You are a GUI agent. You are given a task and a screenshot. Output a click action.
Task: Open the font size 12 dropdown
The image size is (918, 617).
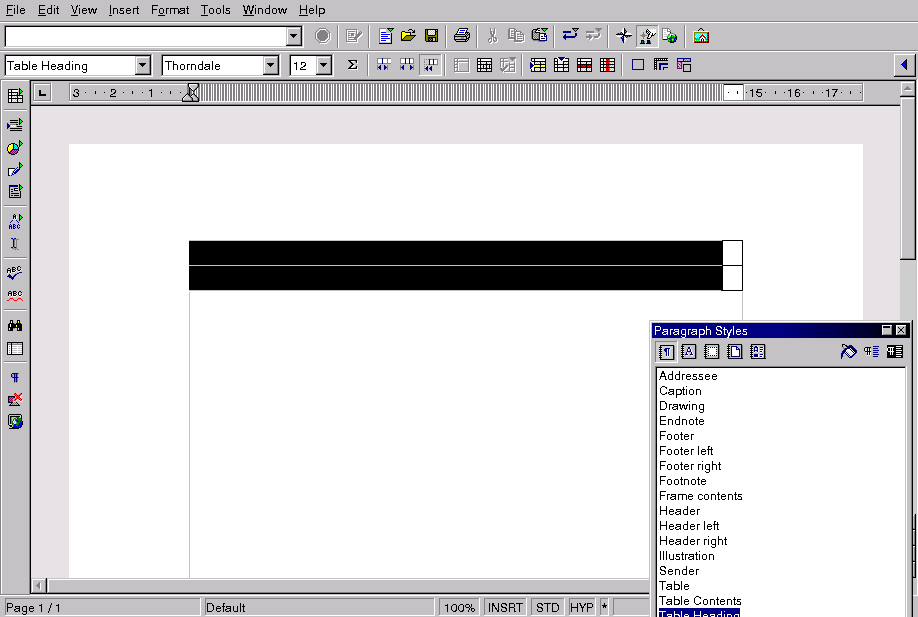coord(323,66)
